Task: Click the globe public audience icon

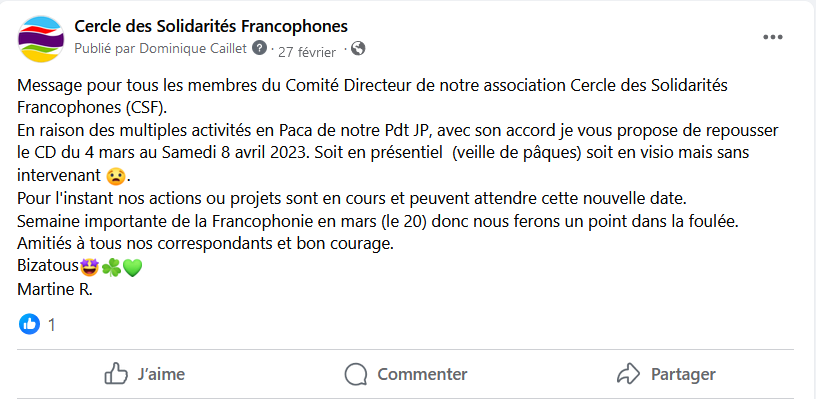Action: (358, 49)
